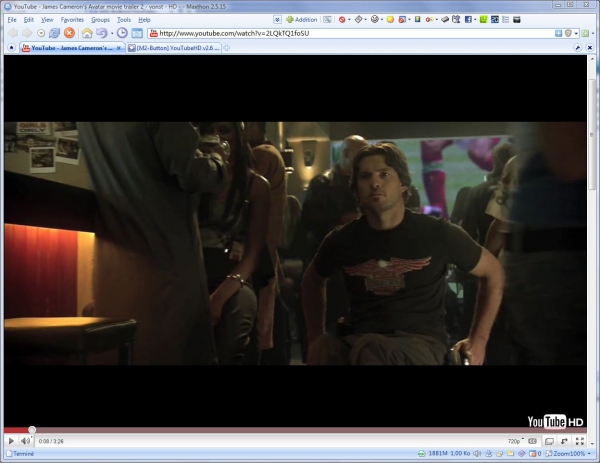Click the gray diamond plugin icon

coord(358,19)
